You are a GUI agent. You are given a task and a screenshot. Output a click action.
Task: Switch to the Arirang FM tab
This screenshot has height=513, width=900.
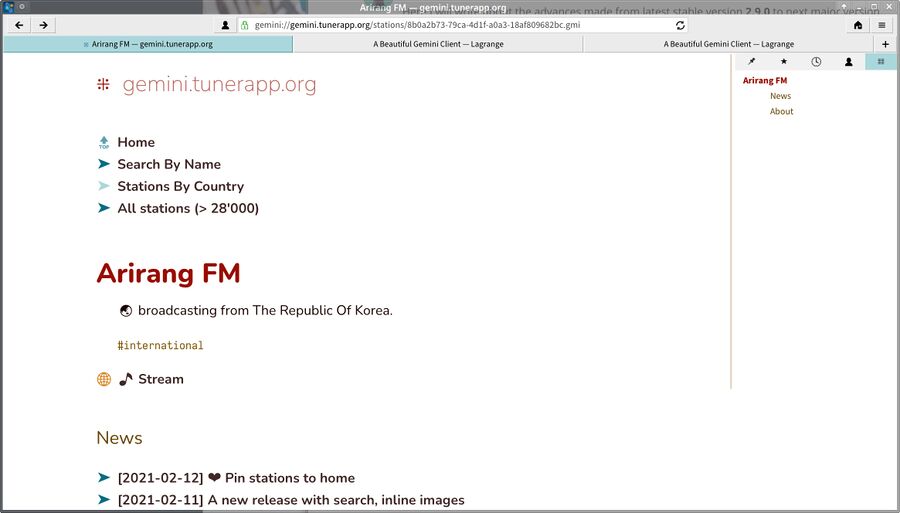148,44
